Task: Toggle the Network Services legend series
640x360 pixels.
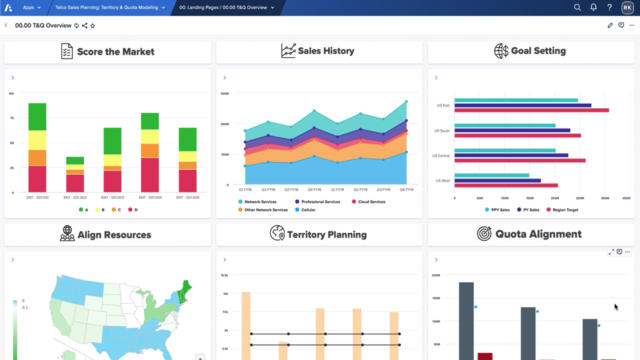Action: click(258, 202)
